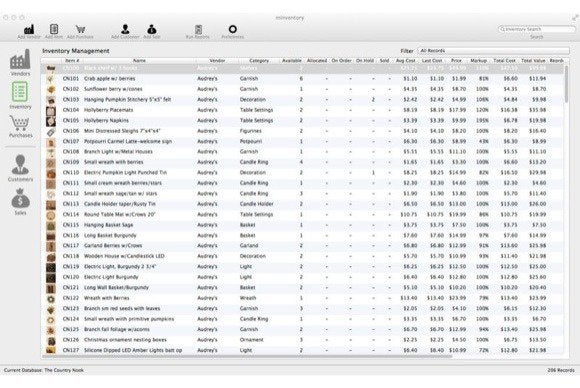Click thumbnail for Sunflower berry w/cones
Viewport: 580px width, 388px height.
51,89
